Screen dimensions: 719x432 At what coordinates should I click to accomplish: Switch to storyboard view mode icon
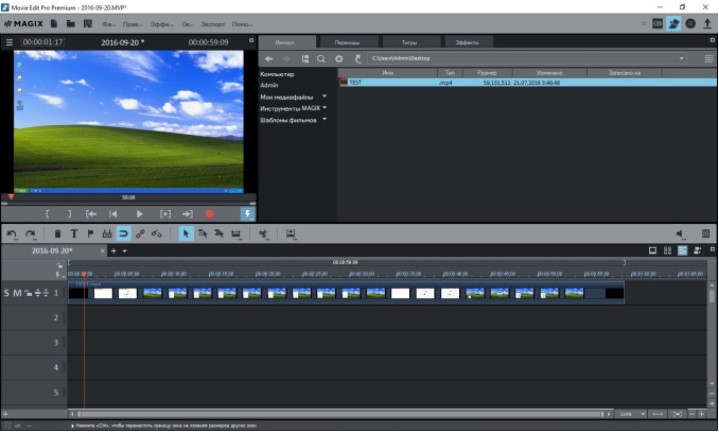point(653,250)
